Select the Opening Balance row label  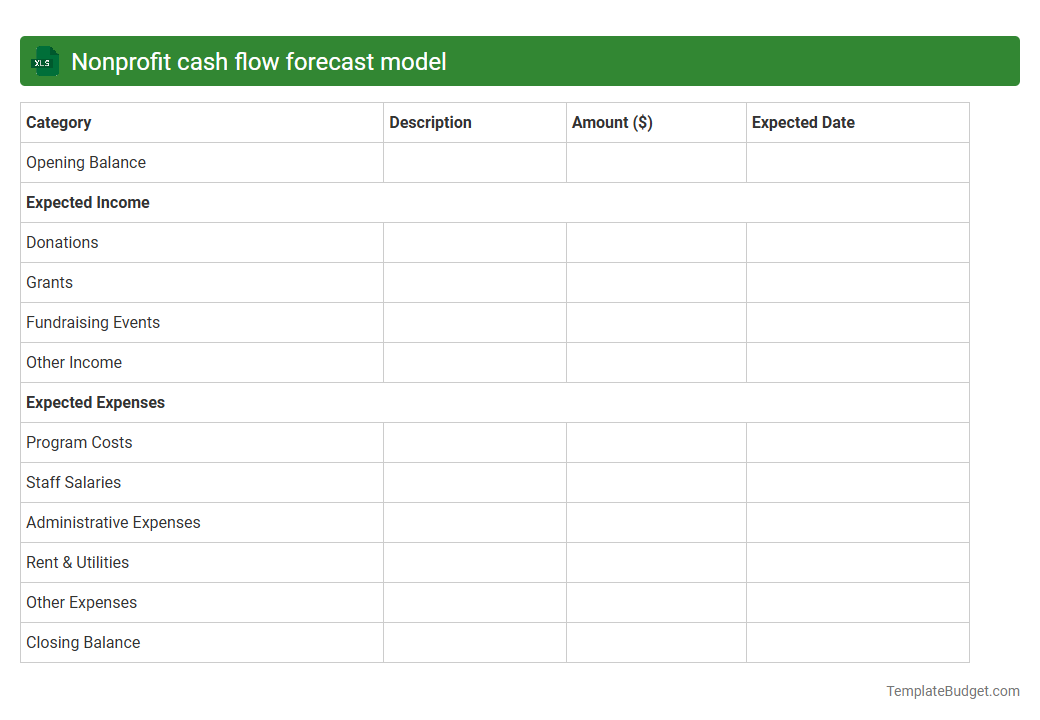86,162
